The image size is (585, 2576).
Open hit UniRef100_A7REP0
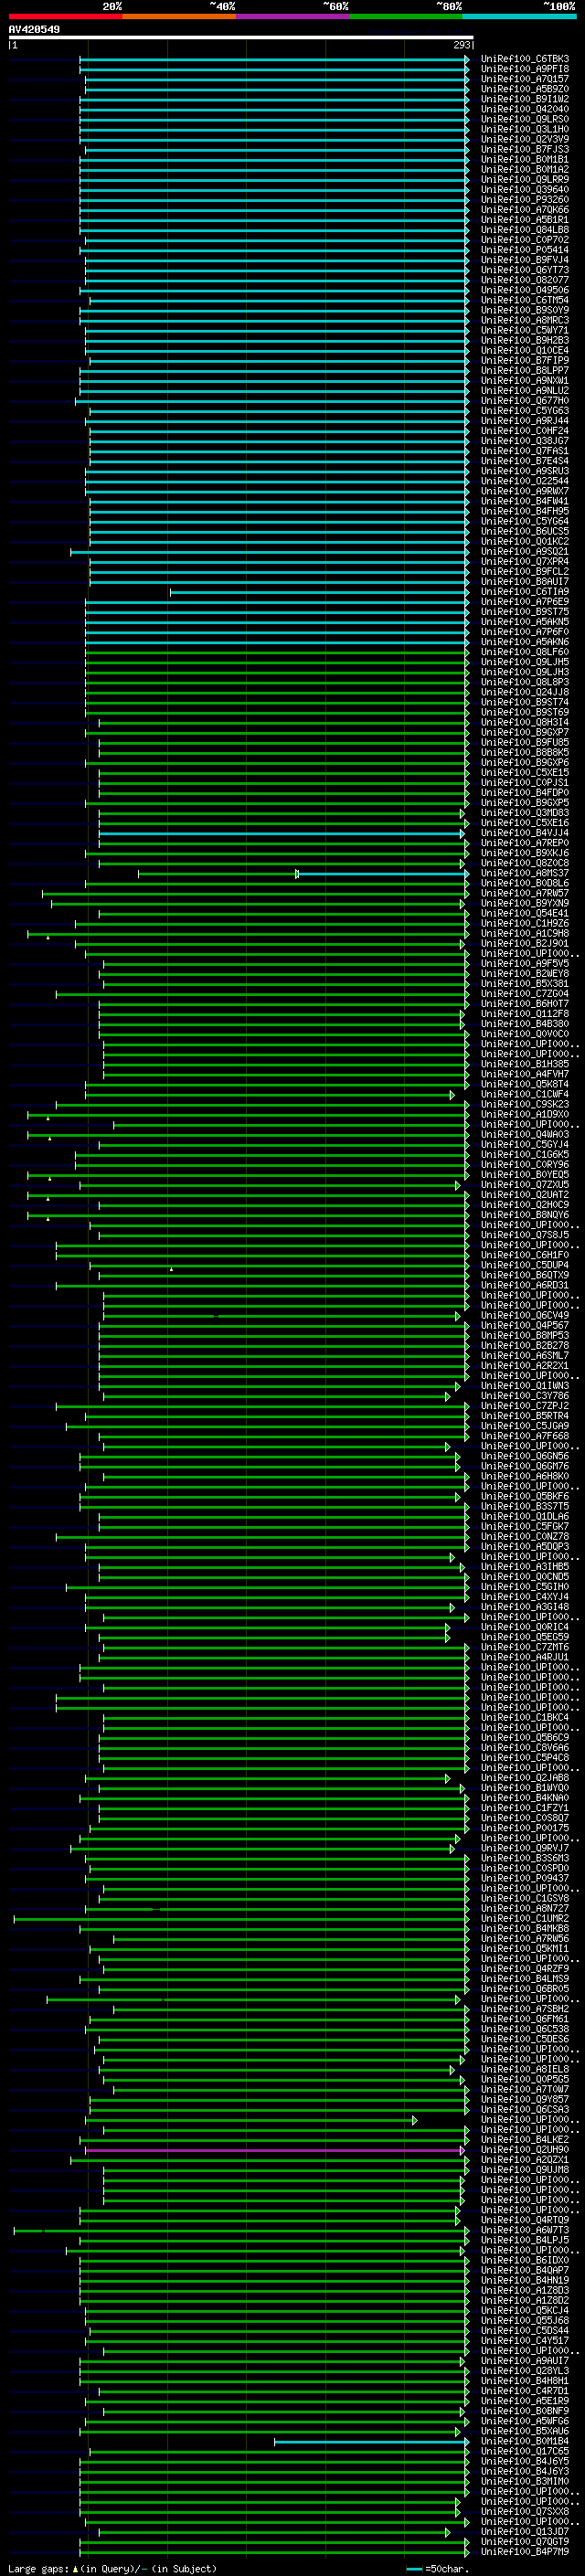(524, 843)
